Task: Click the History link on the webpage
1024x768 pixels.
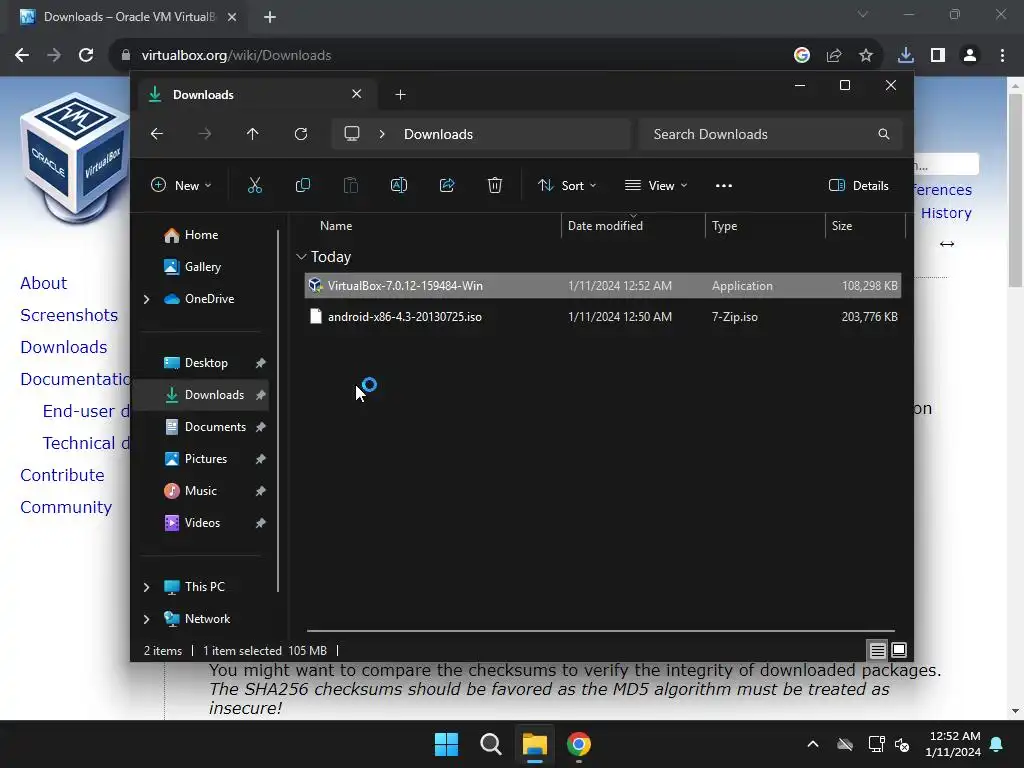Action: pyautogui.click(x=946, y=213)
